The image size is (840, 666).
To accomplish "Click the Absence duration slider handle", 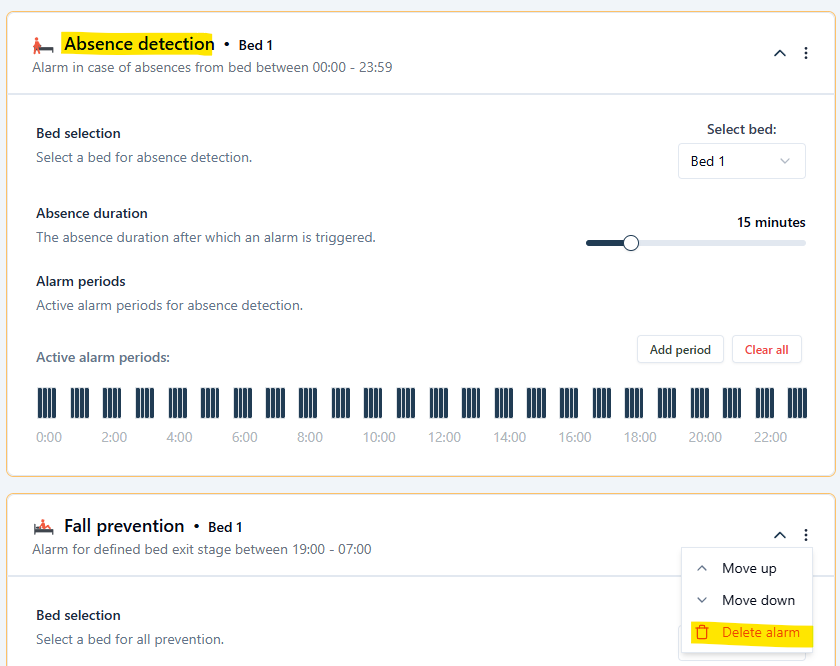I will pyautogui.click(x=630, y=243).
